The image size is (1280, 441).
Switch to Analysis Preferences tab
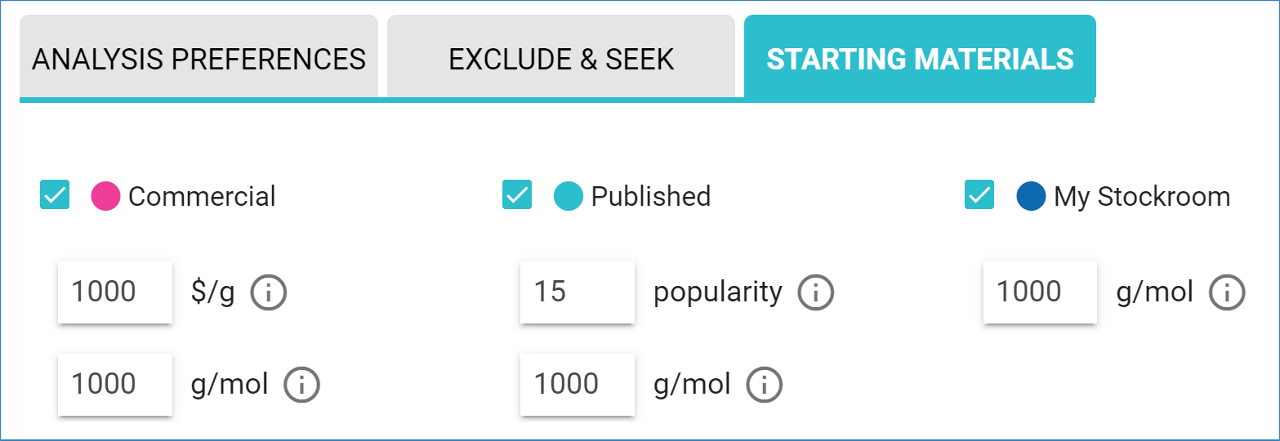(x=199, y=57)
